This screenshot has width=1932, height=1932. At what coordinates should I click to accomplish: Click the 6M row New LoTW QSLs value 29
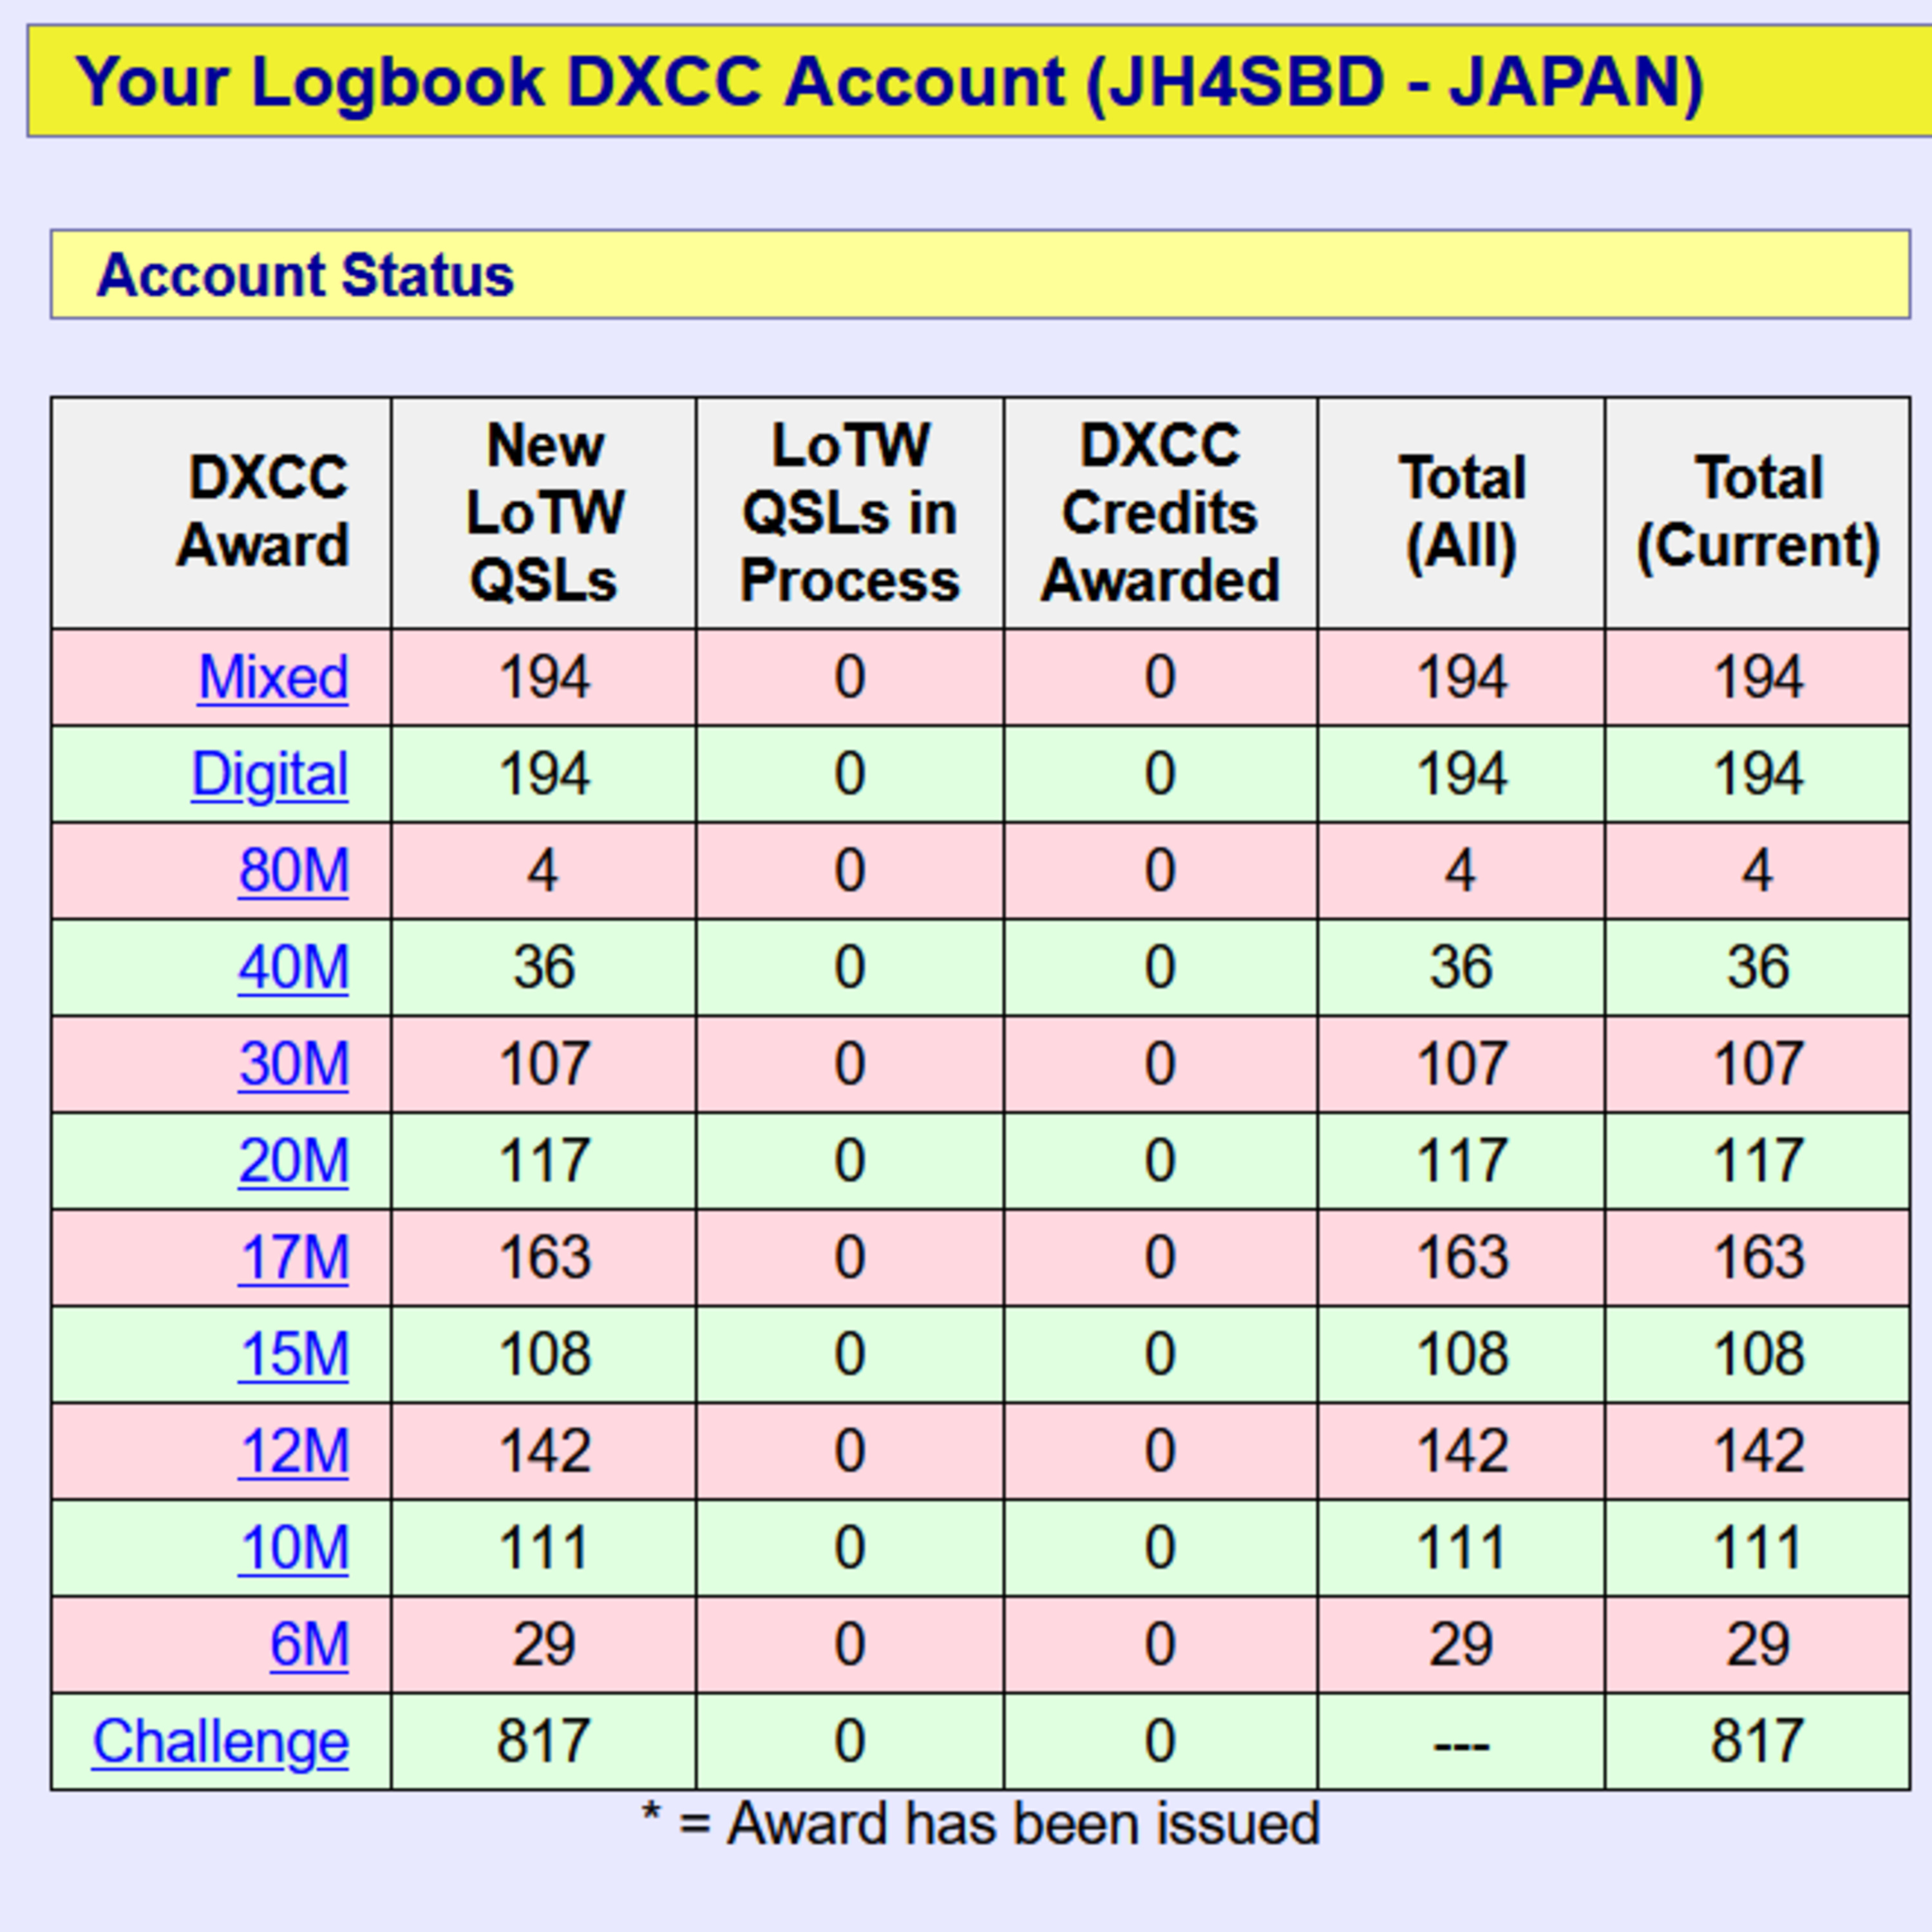point(545,1644)
